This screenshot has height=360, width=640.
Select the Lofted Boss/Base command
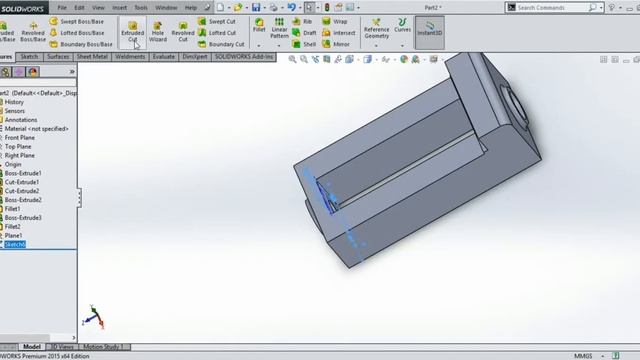tap(76, 33)
